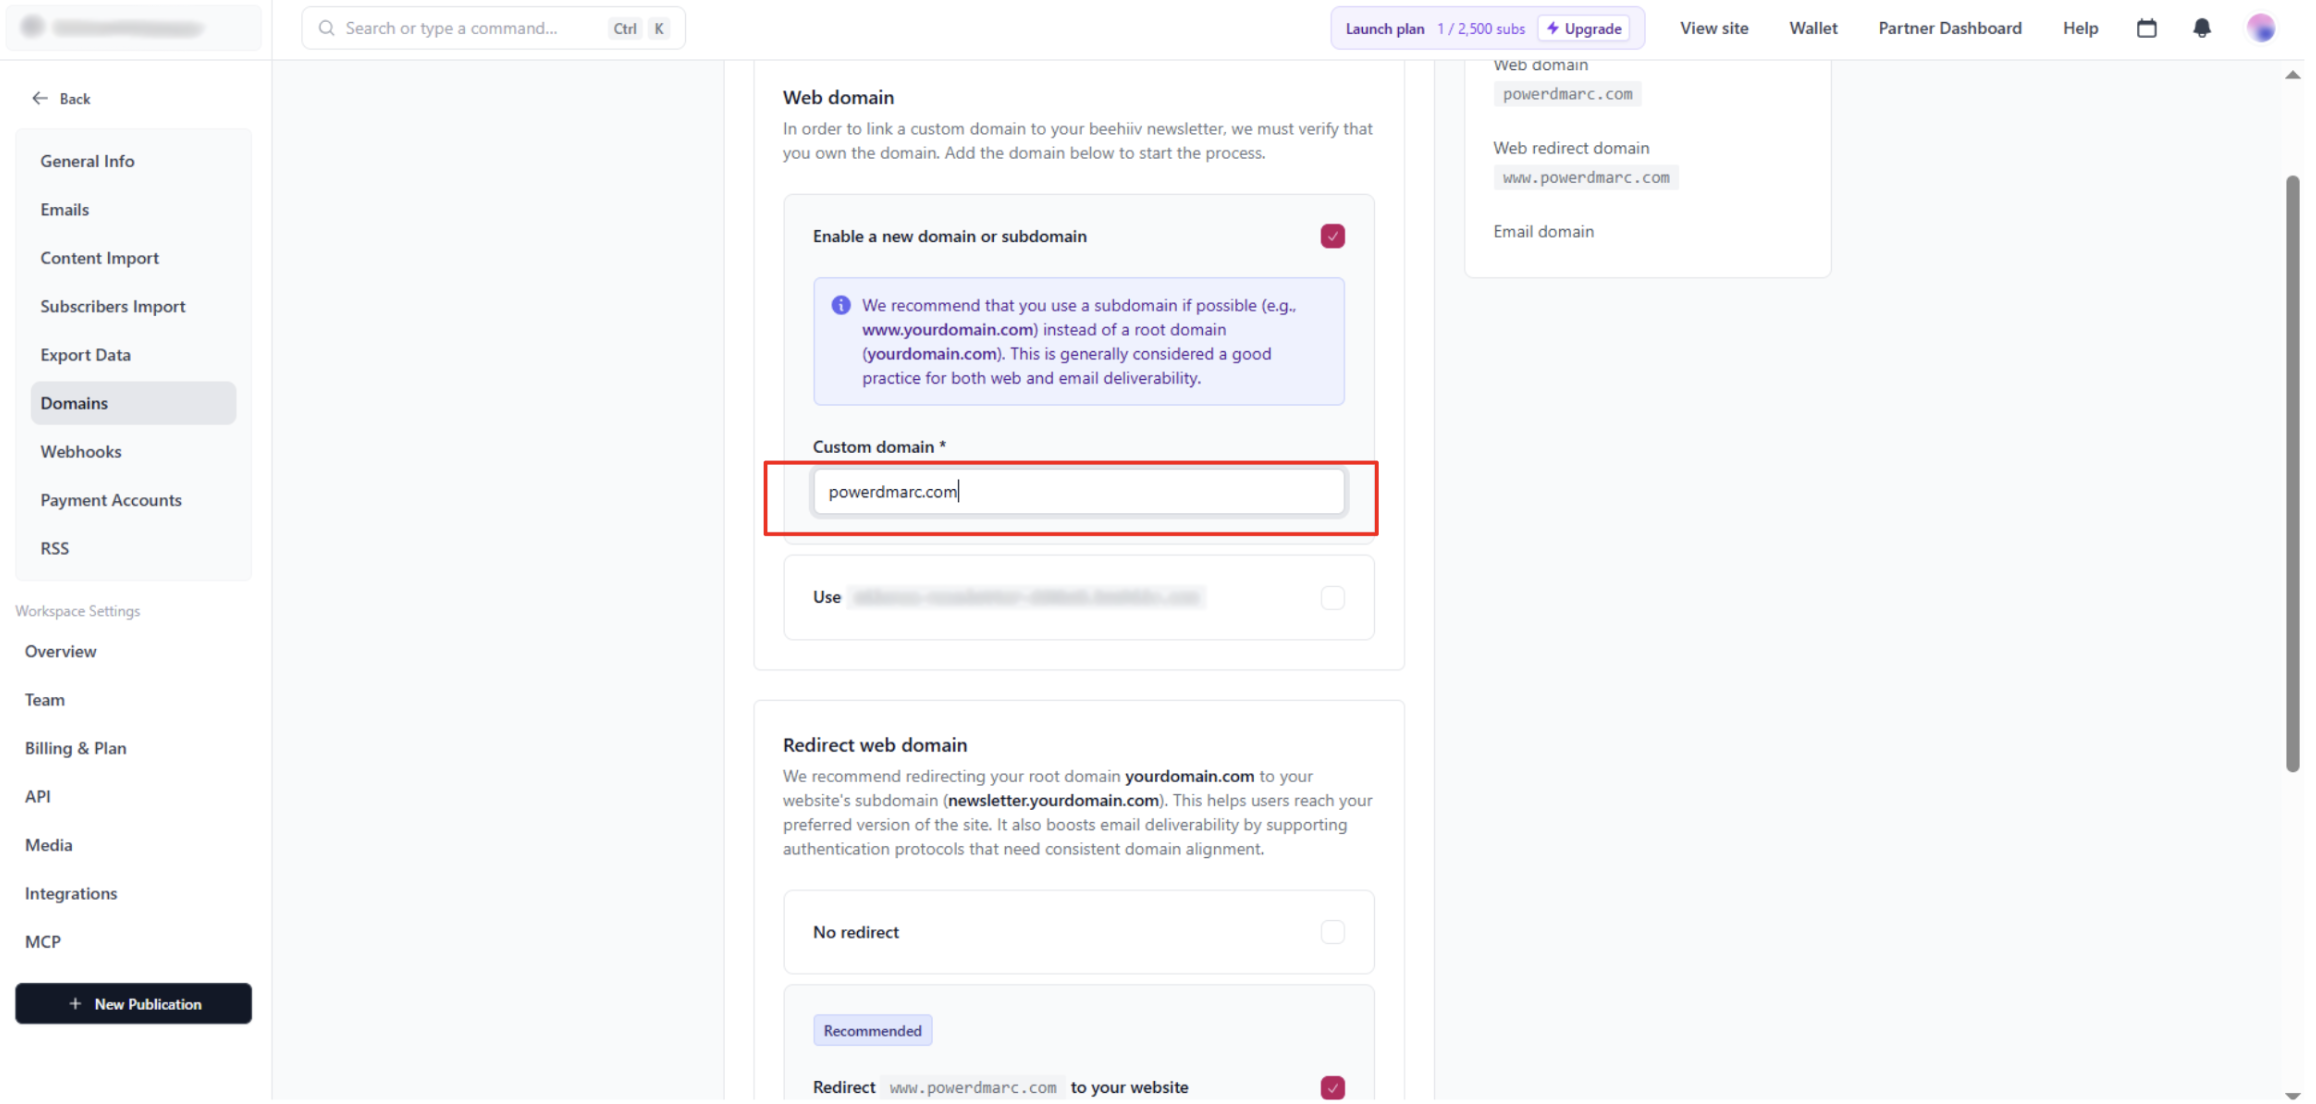The image size is (2316, 1104).
Task: Click the plus icon on New Publication
Action: coord(75,1003)
